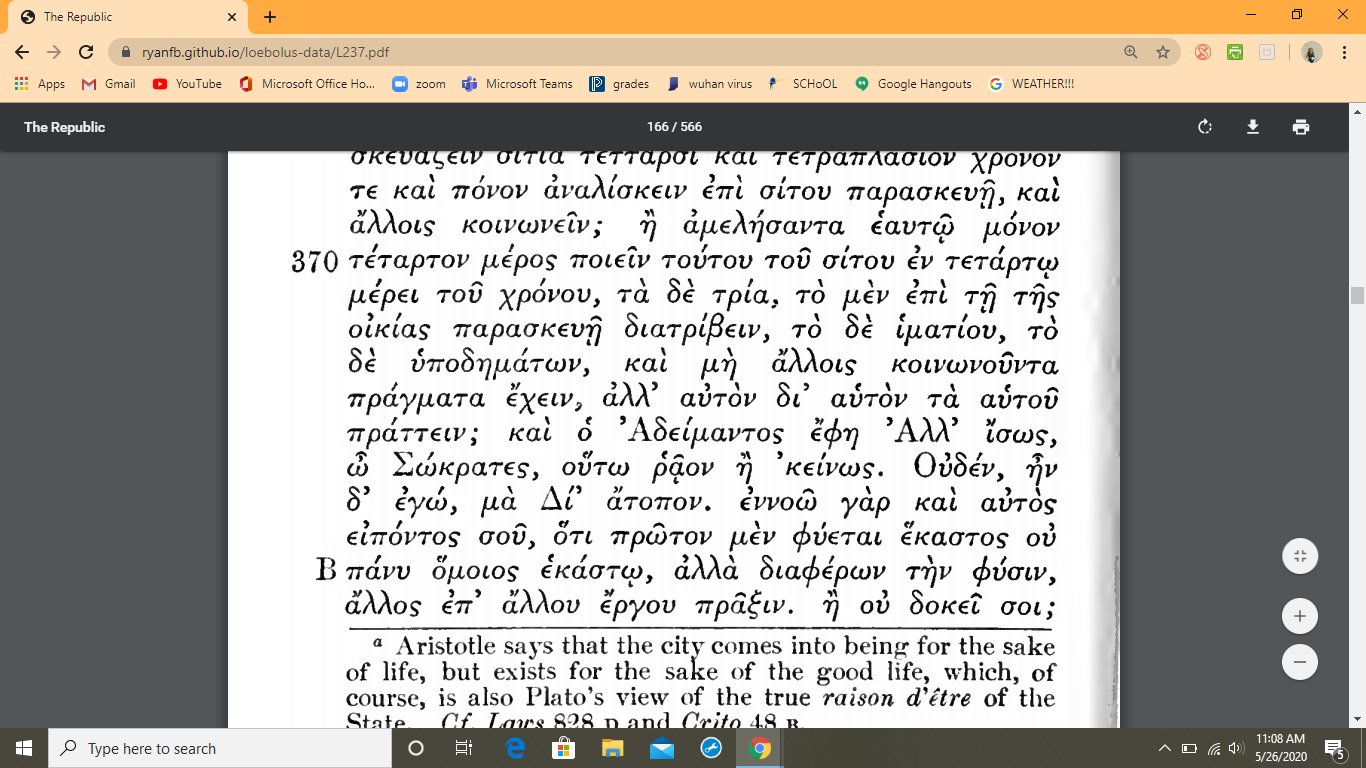
Task: Click green printer extension icon
Action: tap(1235, 52)
